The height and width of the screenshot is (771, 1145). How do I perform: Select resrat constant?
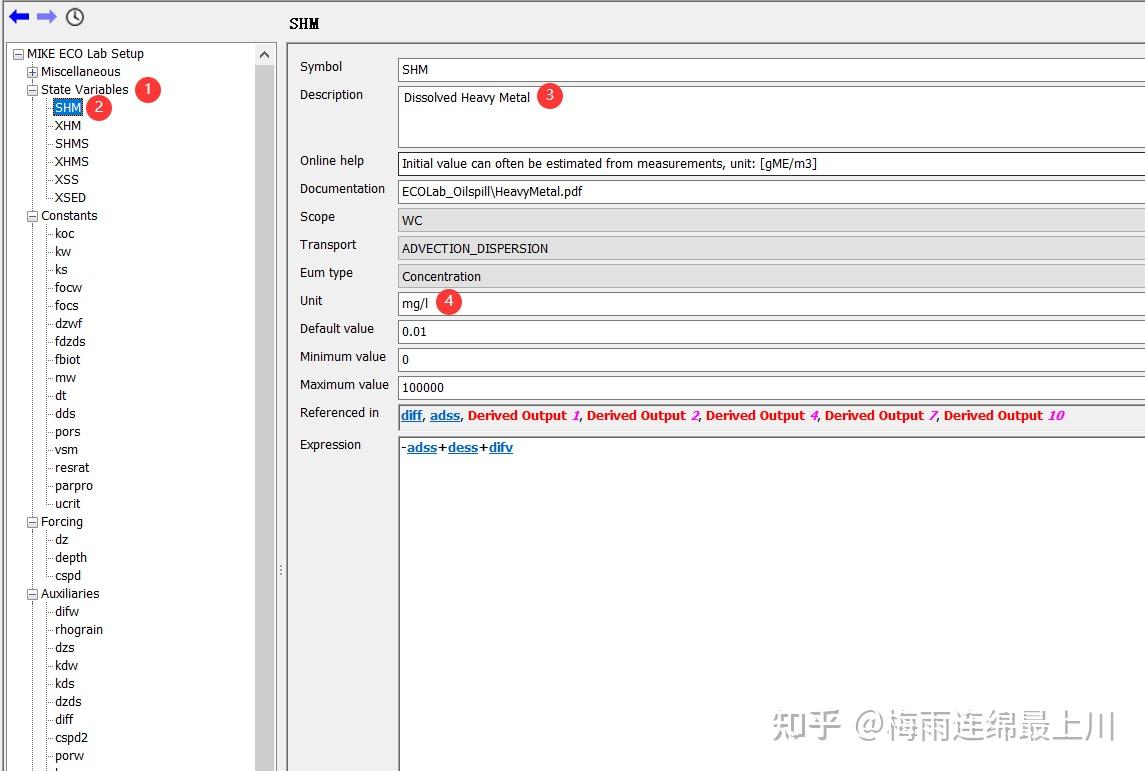pyautogui.click(x=72, y=468)
